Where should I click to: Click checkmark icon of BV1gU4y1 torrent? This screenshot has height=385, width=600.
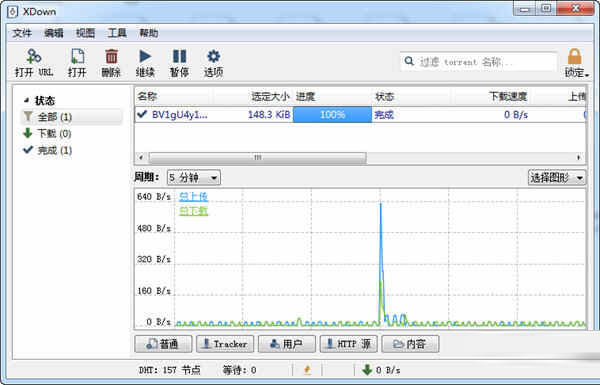coord(142,114)
